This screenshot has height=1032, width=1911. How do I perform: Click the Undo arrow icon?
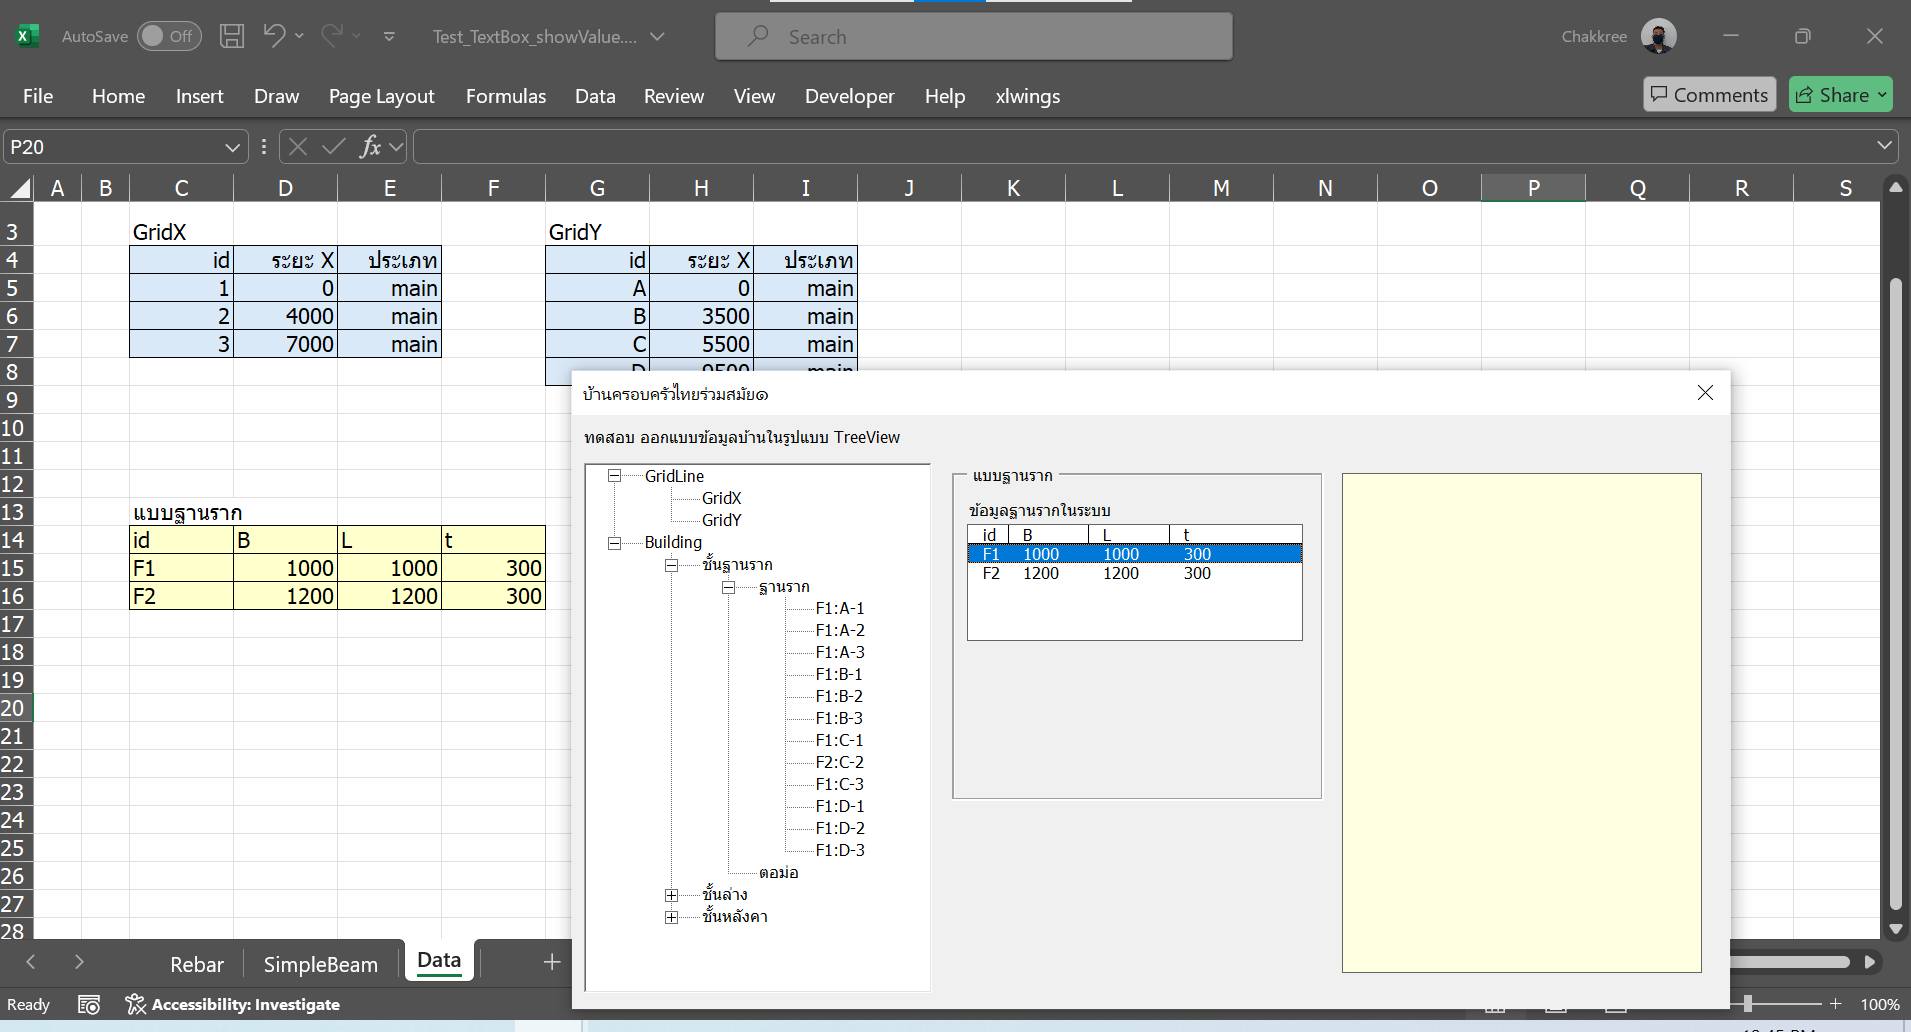[x=274, y=36]
